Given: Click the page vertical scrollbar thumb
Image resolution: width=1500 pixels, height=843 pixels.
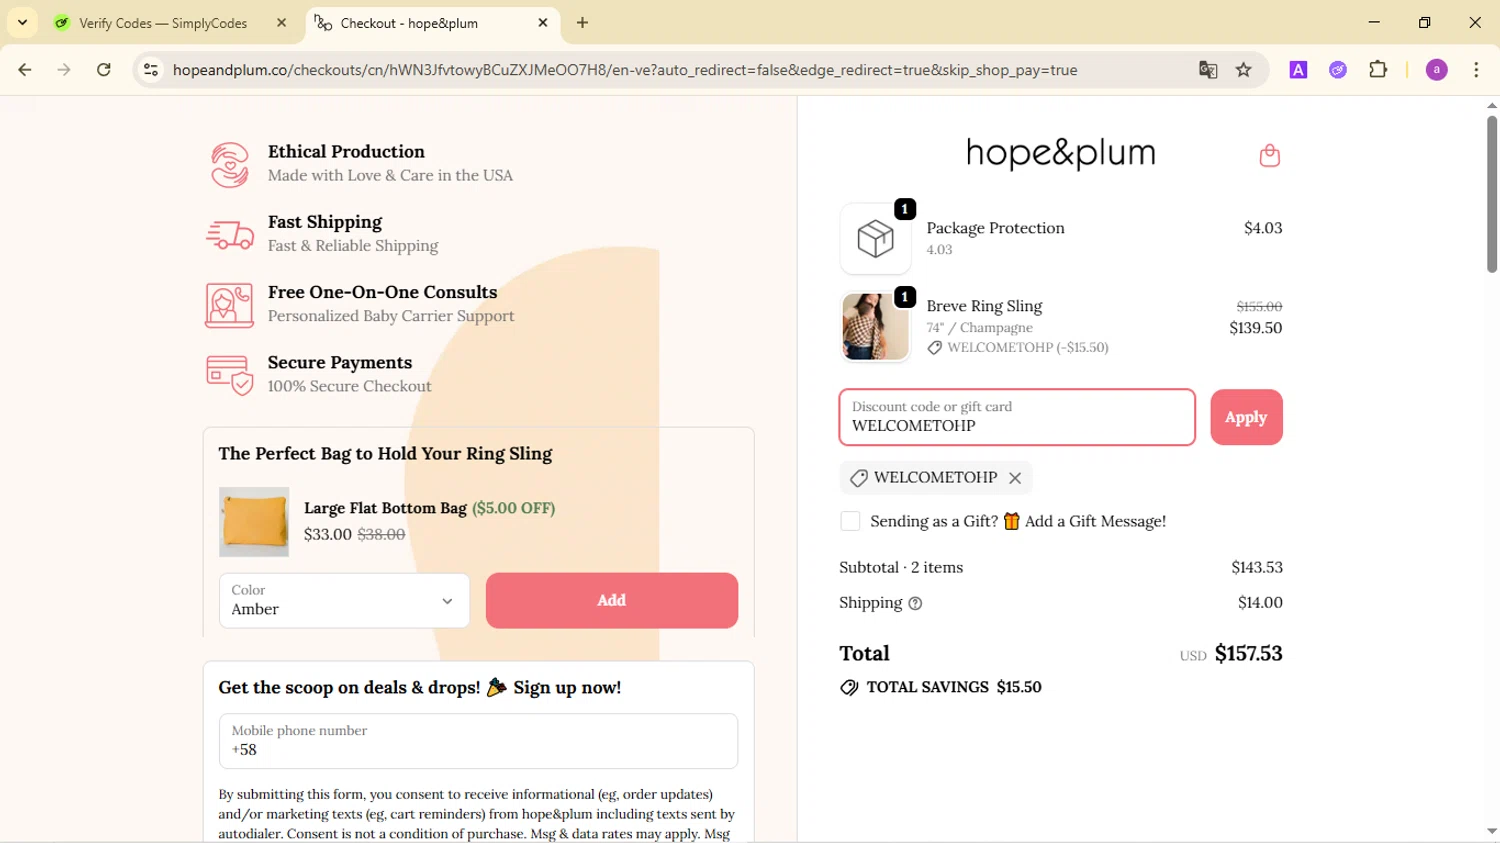Looking at the screenshot, I should tap(1491, 193).
